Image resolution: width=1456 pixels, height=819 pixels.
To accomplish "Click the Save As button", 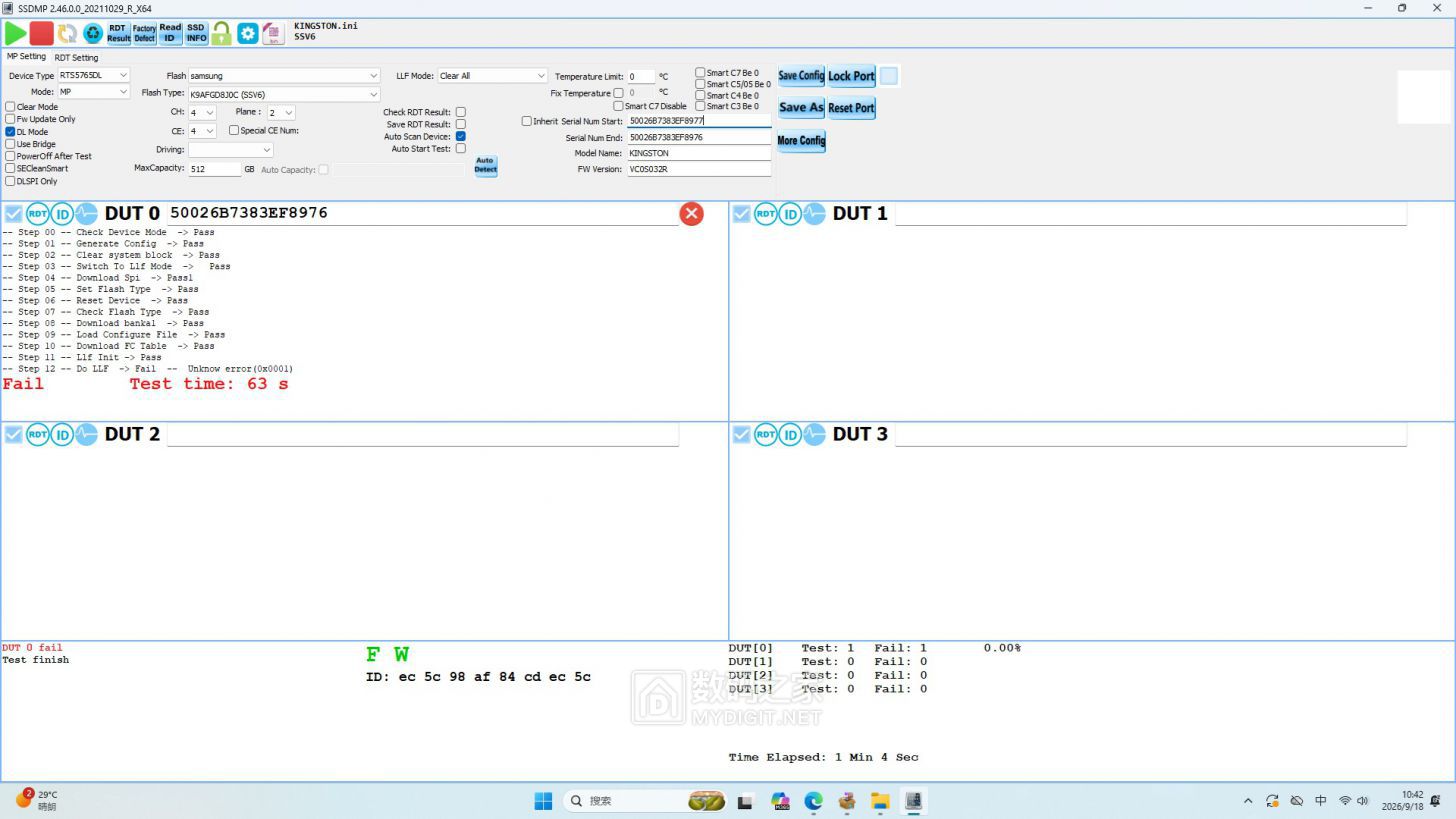I will click(801, 108).
